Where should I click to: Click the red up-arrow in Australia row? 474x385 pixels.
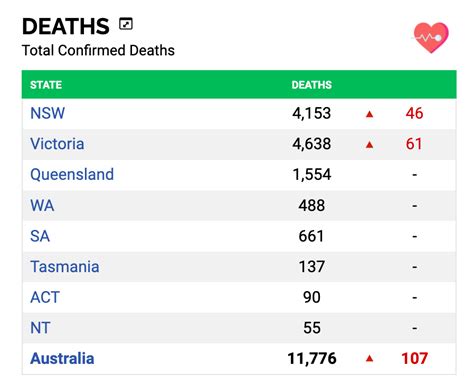369,359
